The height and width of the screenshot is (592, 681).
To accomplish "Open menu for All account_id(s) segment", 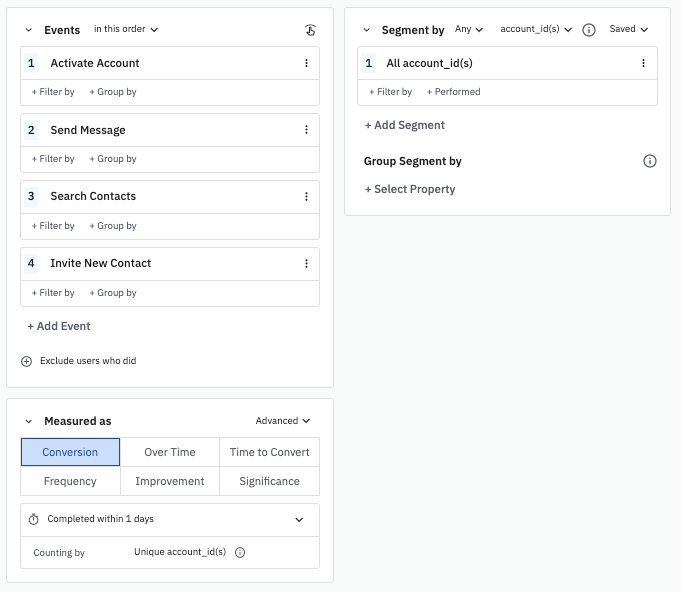I will [643, 63].
